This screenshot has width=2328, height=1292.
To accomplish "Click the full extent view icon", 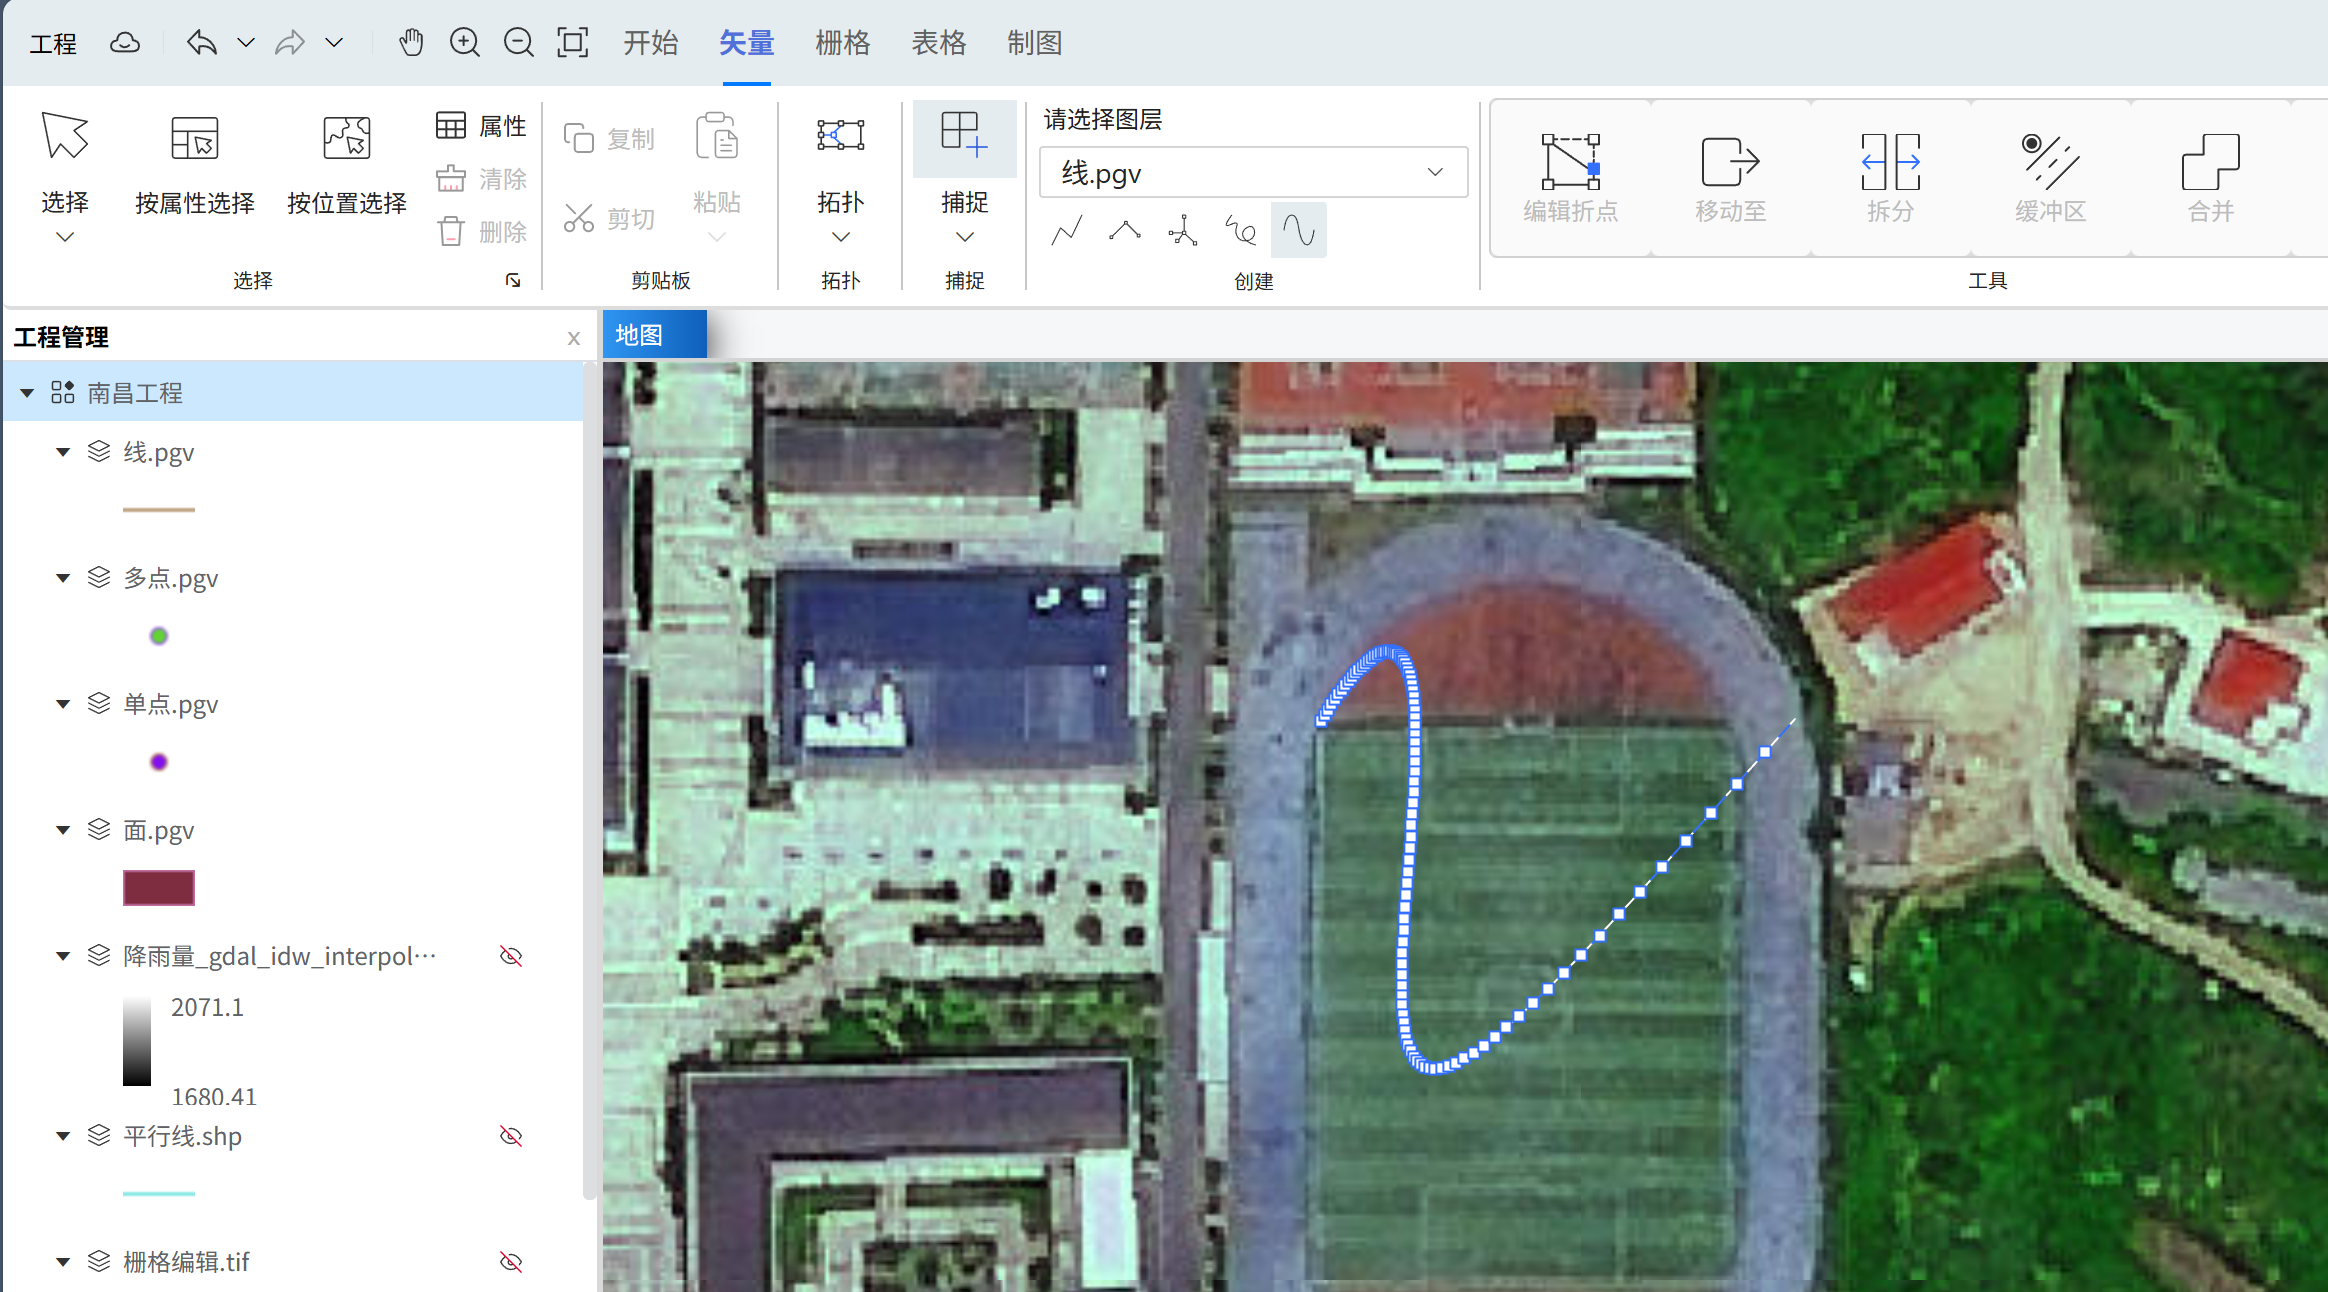I will (x=572, y=43).
